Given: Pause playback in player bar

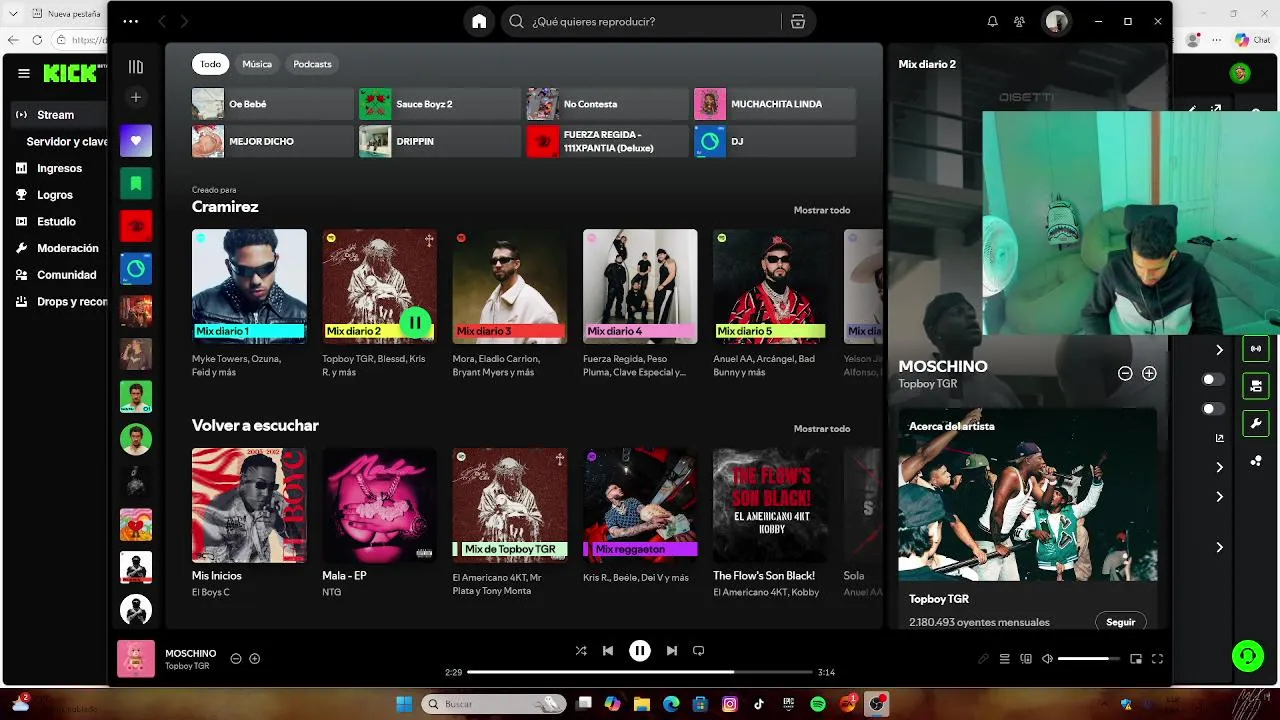Looking at the screenshot, I should [640, 651].
